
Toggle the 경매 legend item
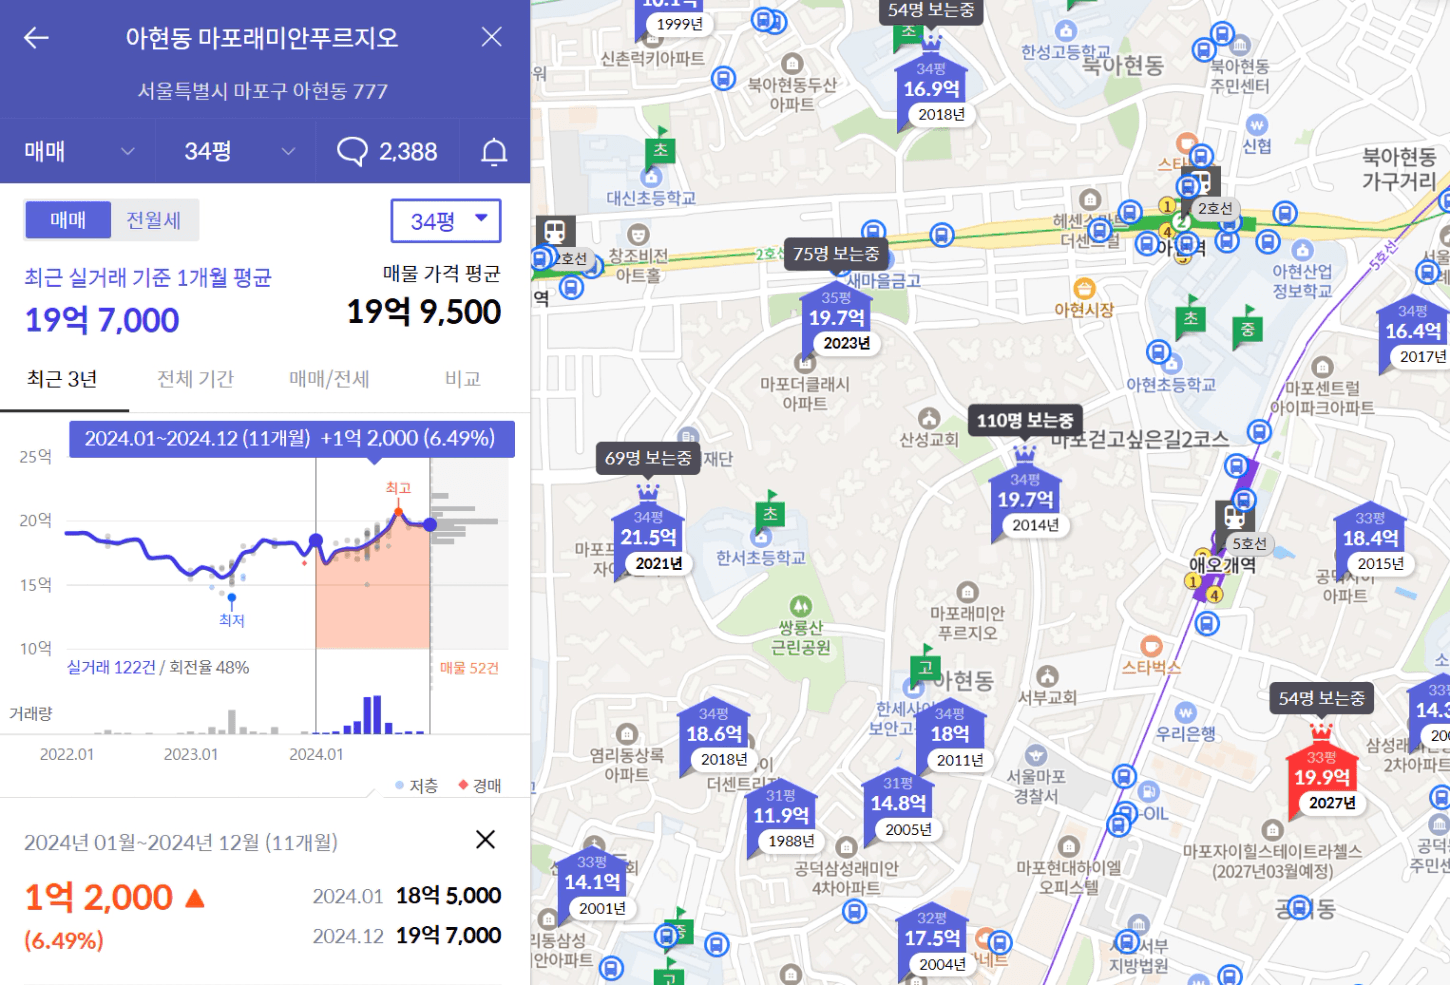(480, 786)
